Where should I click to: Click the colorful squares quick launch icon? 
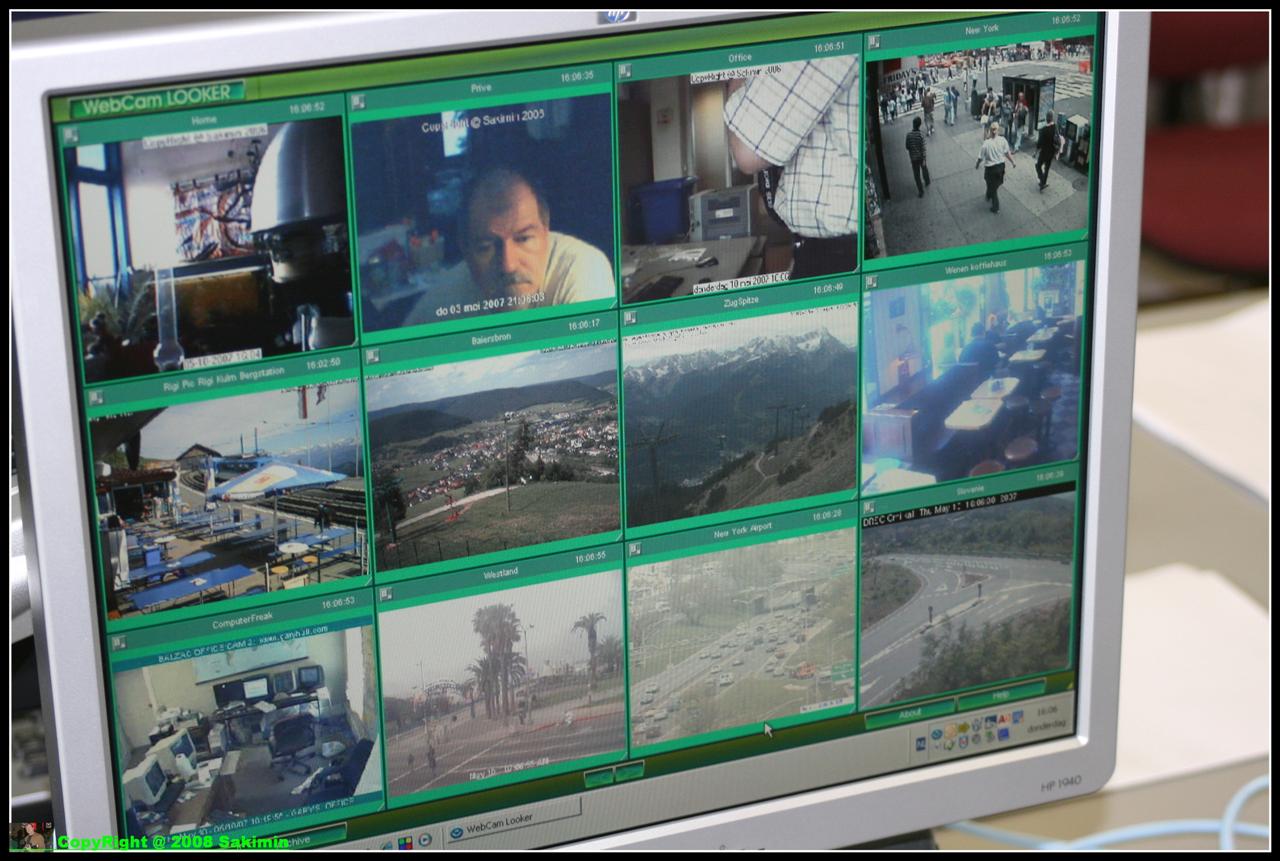pyautogui.click(x=405, y=842)
